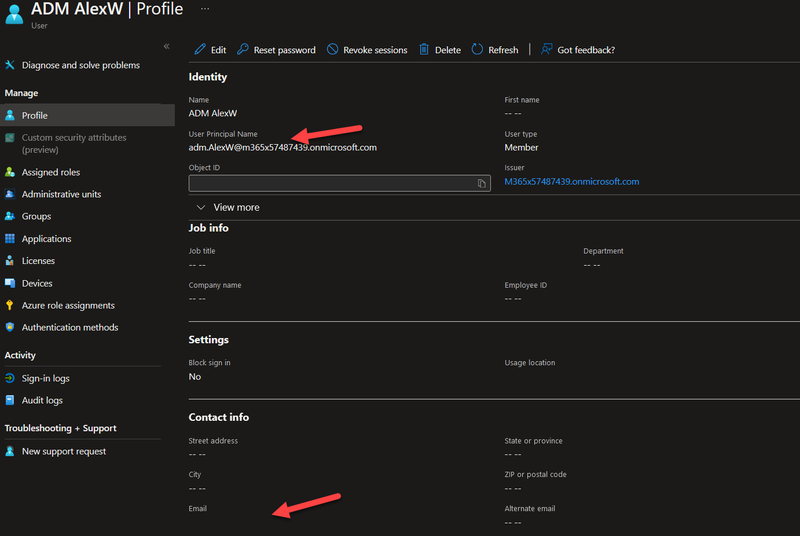This screenshot has height=536, width=800.
Task: Click the Sign-in logs icon
Action: point(10,378)
